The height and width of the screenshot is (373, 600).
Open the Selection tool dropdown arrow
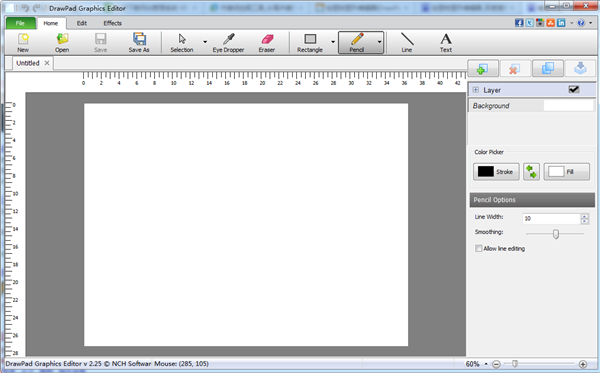point(205,42)
